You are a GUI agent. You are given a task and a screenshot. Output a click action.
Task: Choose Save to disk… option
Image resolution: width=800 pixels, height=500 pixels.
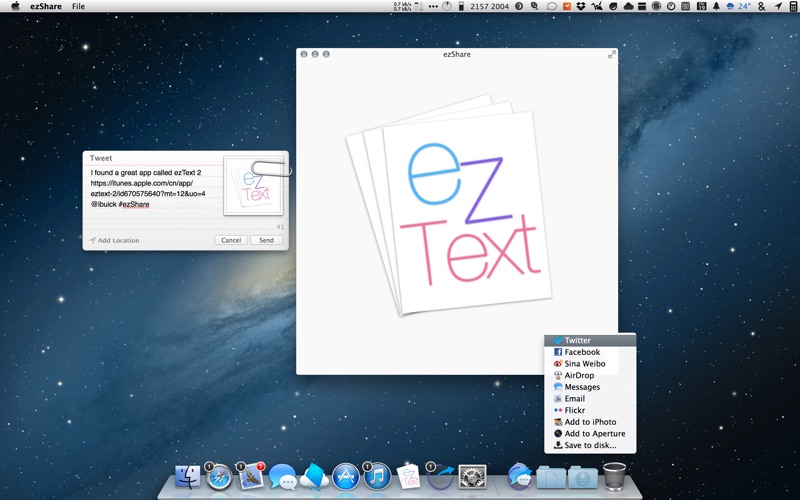point(590,445)
